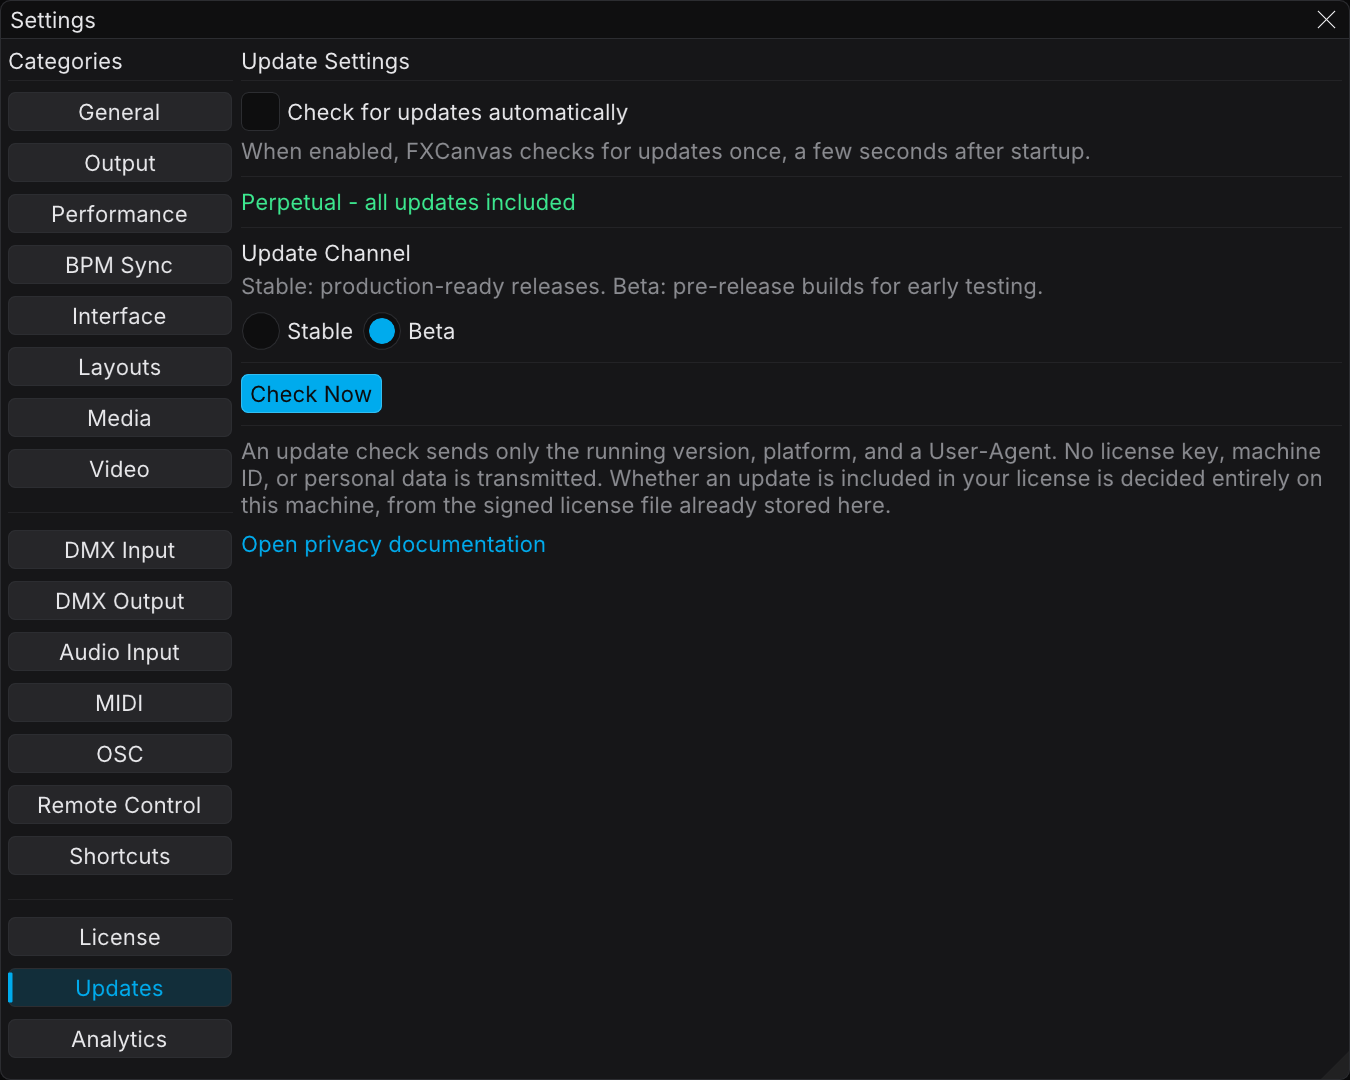1350x1080 pixels.
Task: Close the Settings window
Action: (1326, 20)
